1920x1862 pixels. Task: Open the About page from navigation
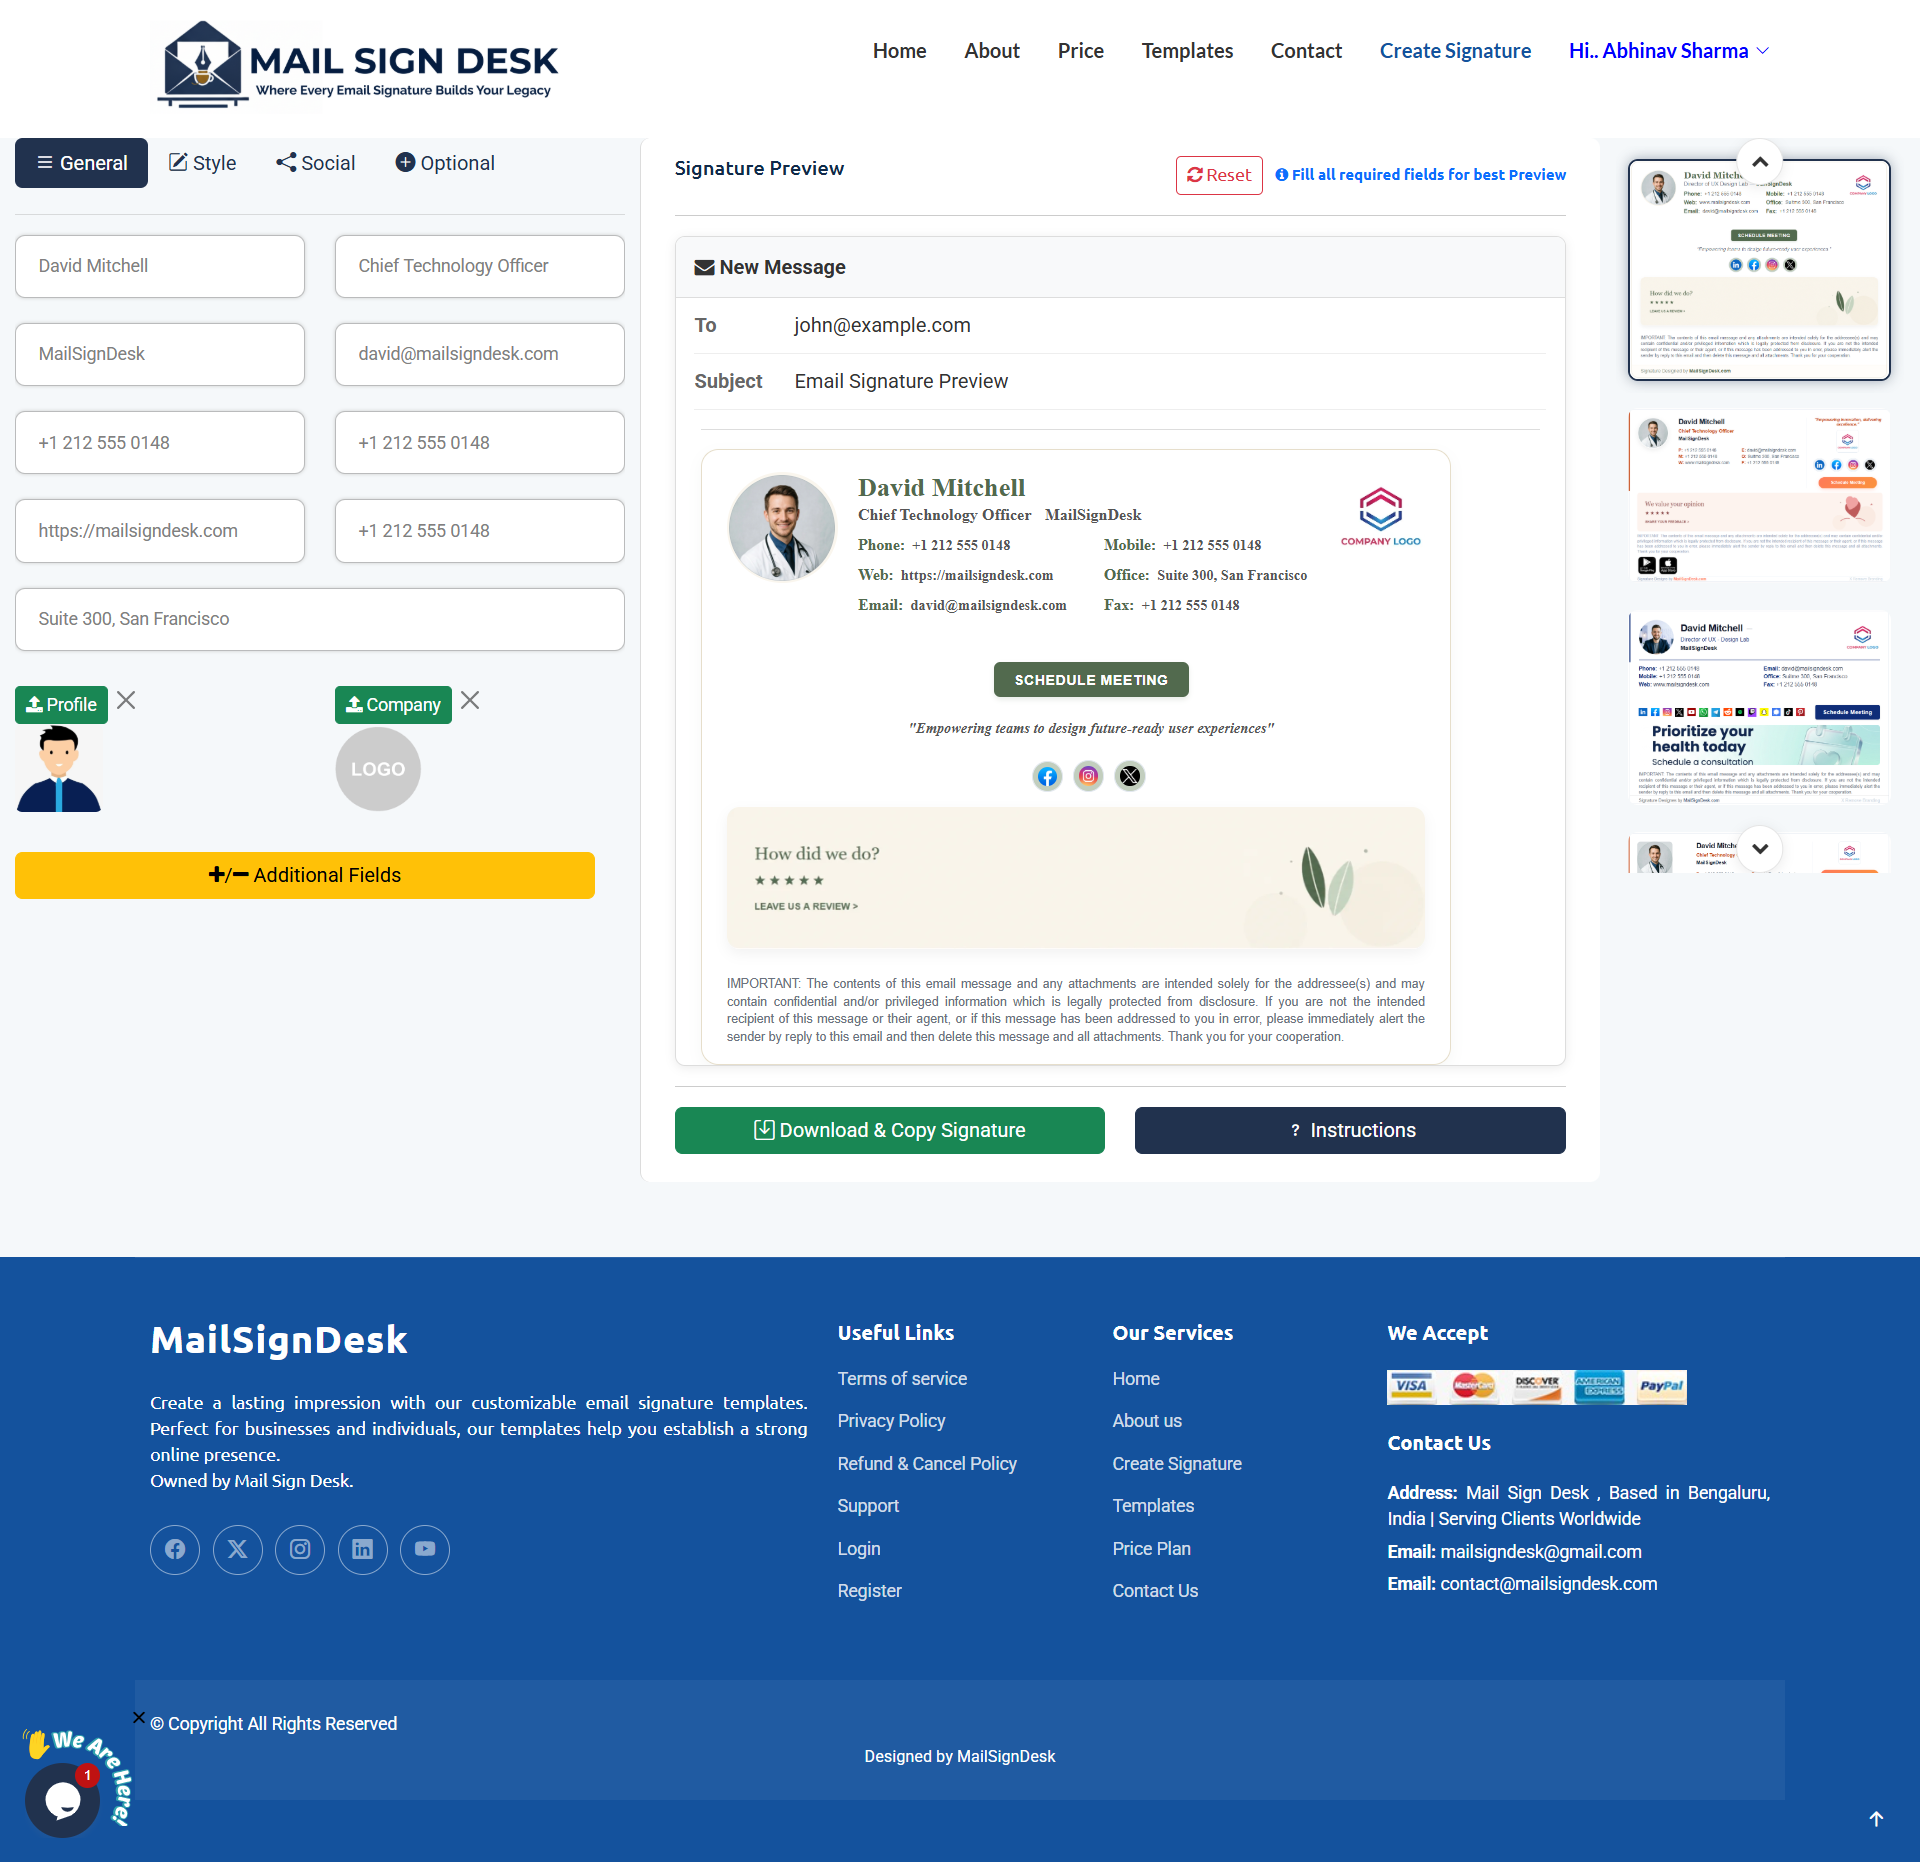pyautogui.click(x=992, y=51)
